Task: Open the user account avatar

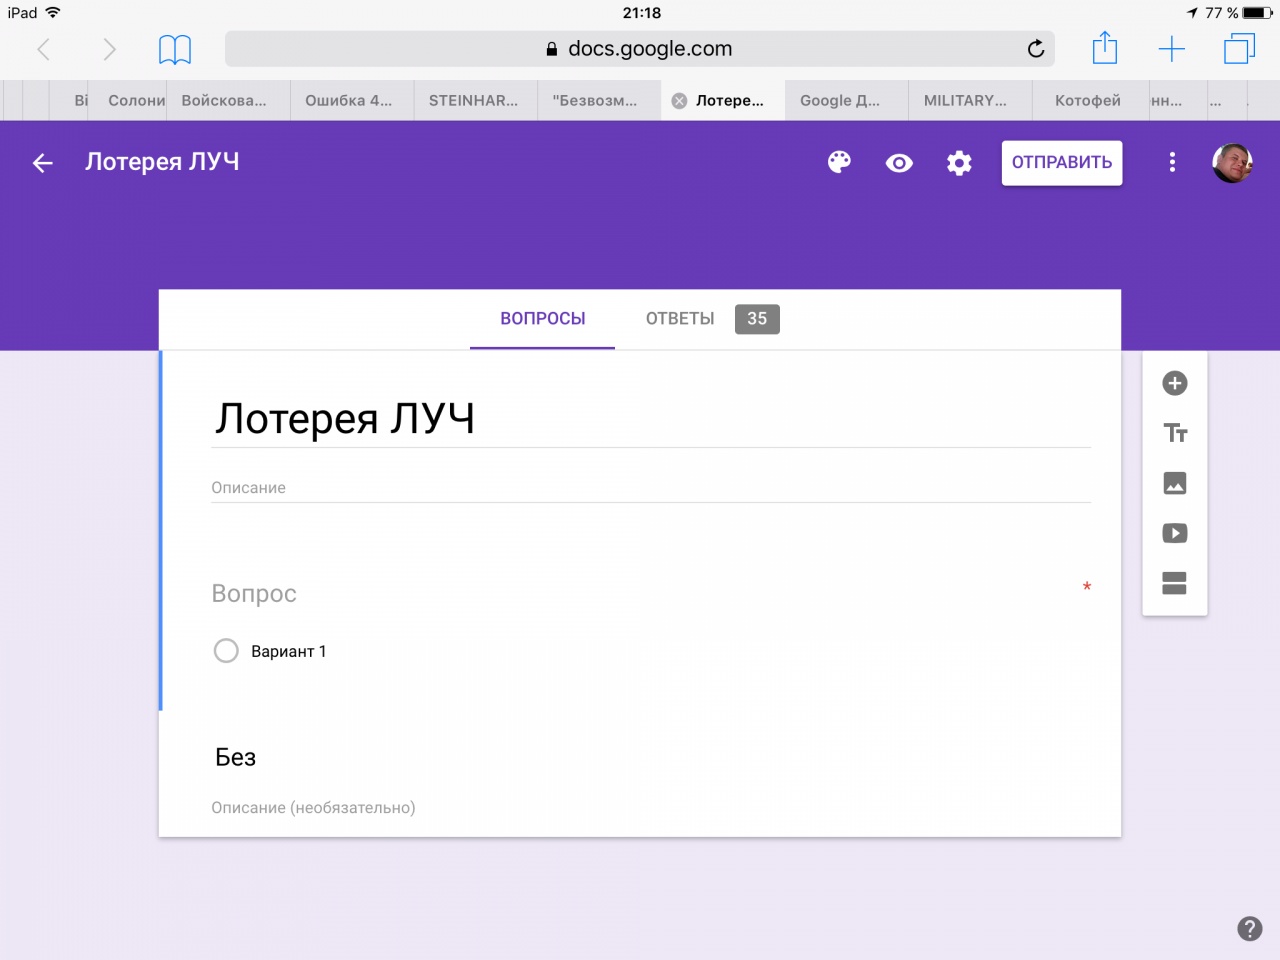Action: (1232, 163)
